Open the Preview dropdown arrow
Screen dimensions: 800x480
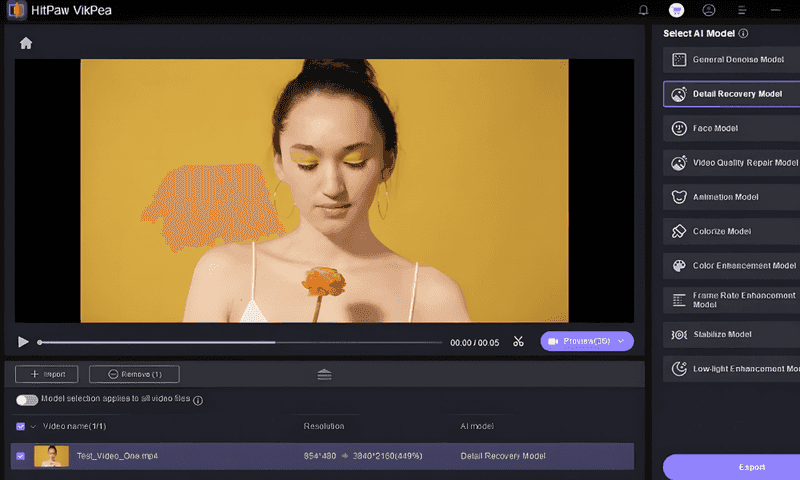tap(621, 341)
